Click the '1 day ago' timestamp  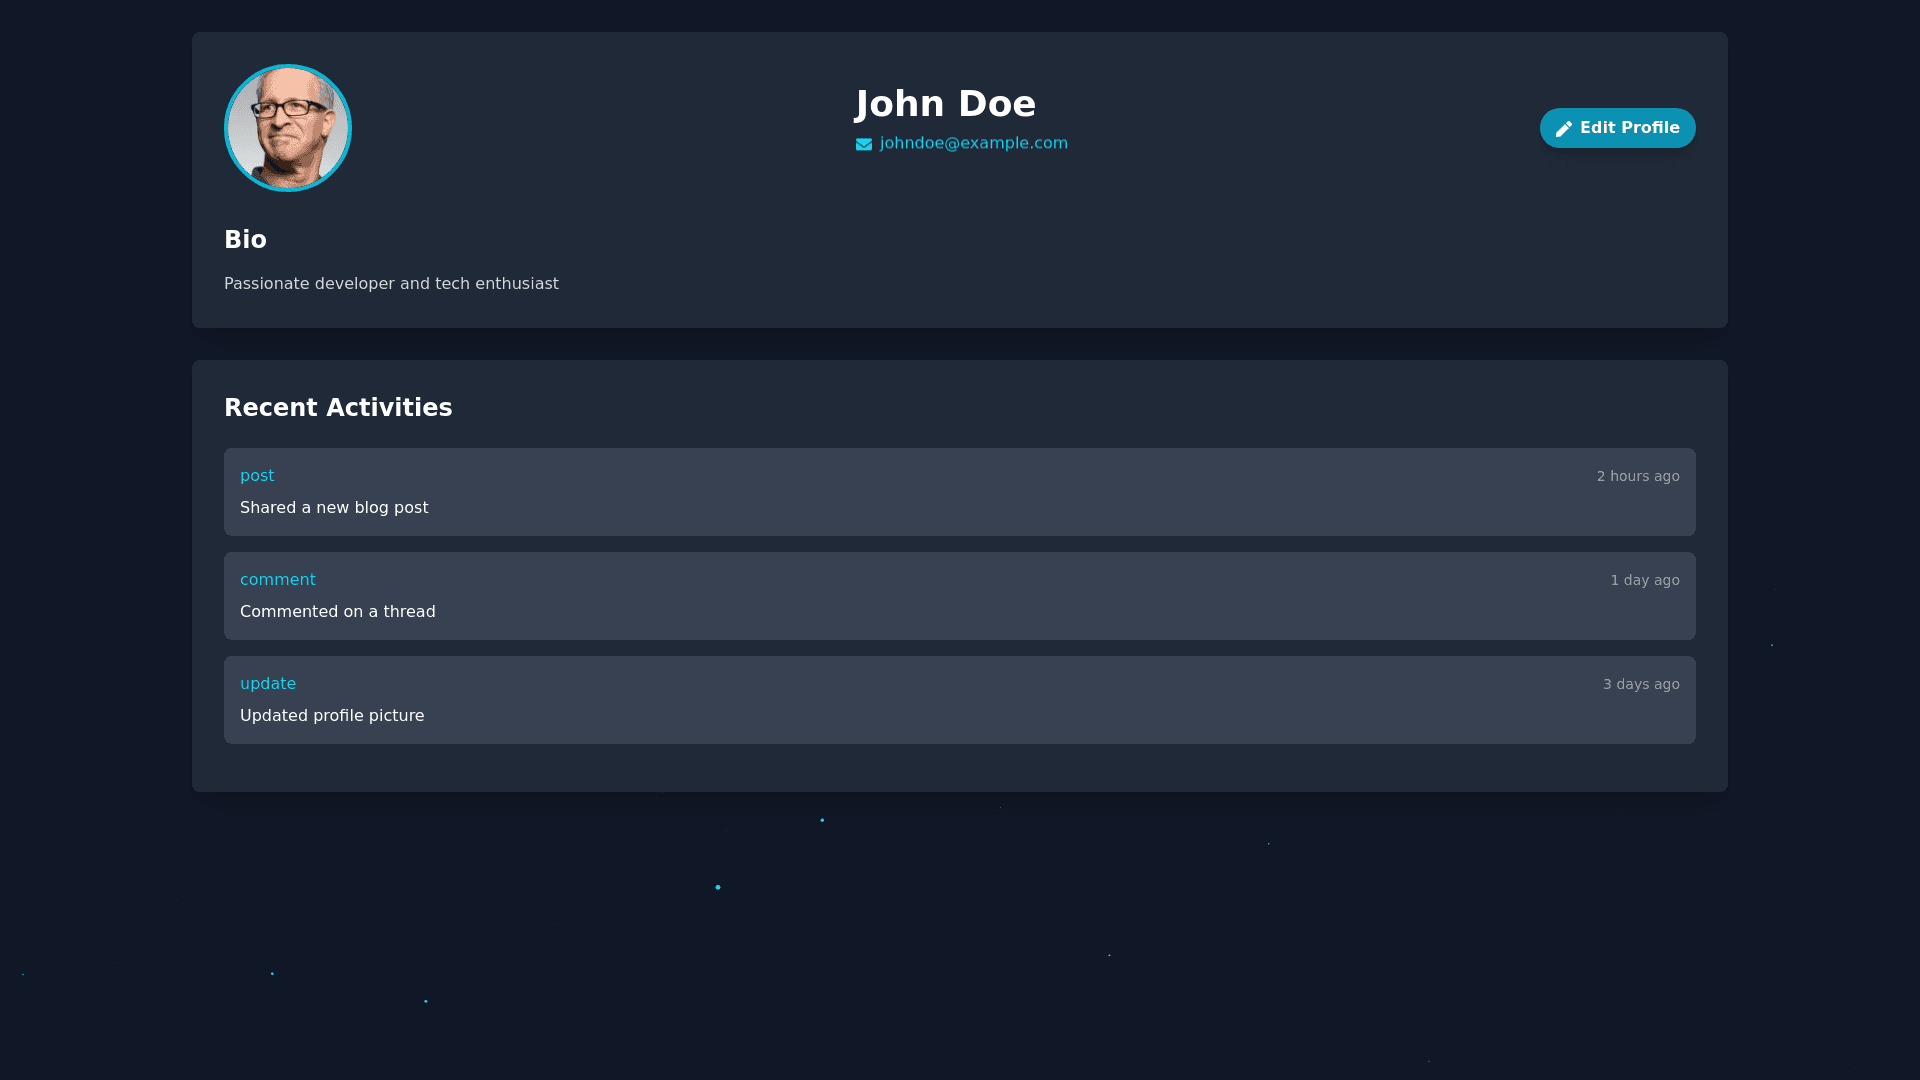point(1644,581)
